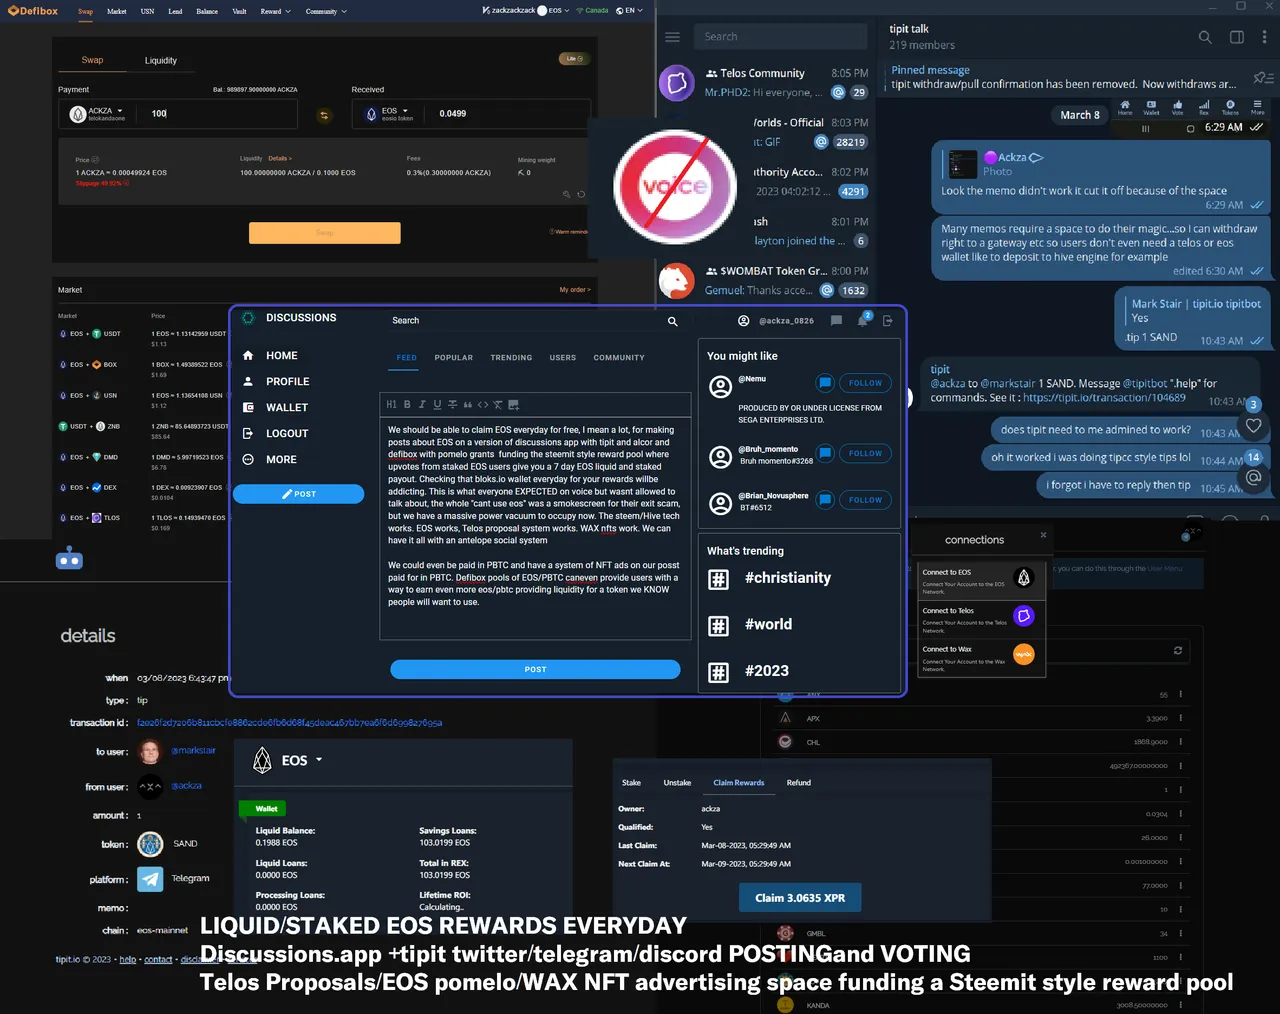The image size is (1280, 1014).
Task: Insert code block in post editor
Action: point(483,405)
